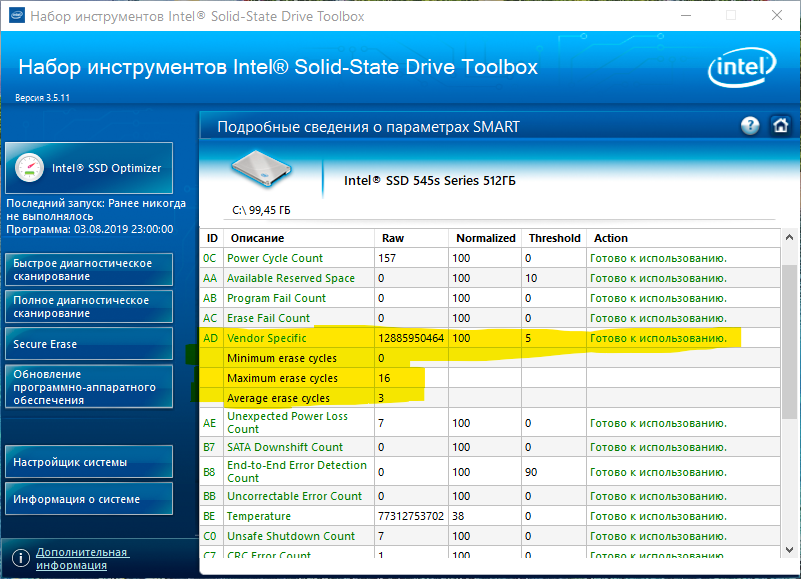Open Настройщик системы

pos(89,462)
